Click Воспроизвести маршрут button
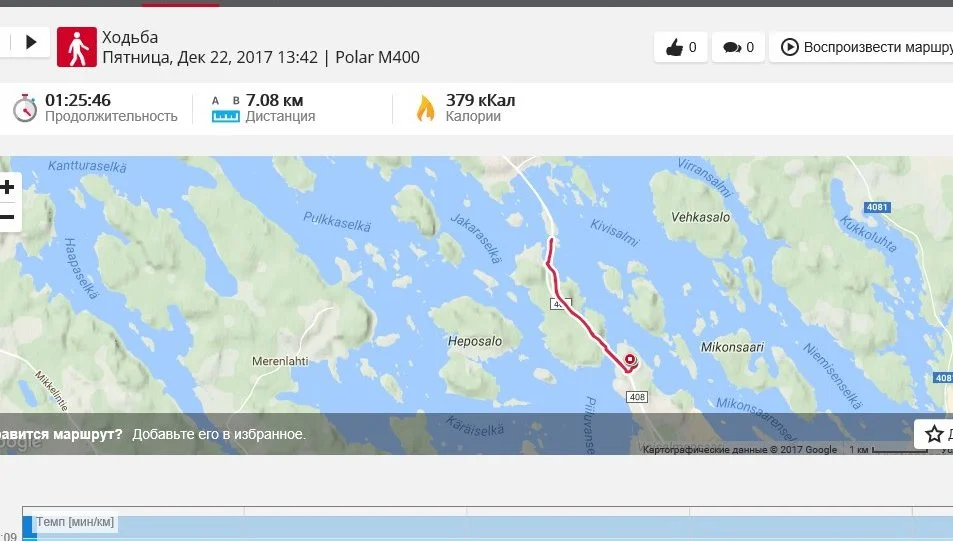Image resolution: width=953 pixels, height=541 pixels. point(863,47)
